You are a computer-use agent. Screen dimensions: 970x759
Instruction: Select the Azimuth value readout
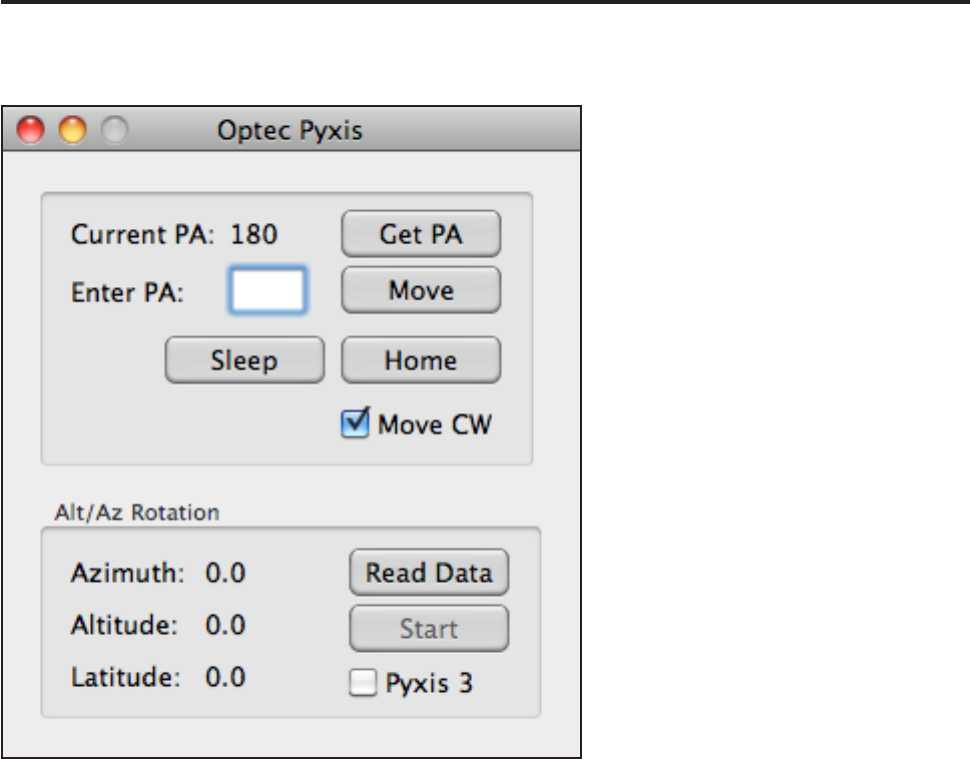[x=226, y=573]
